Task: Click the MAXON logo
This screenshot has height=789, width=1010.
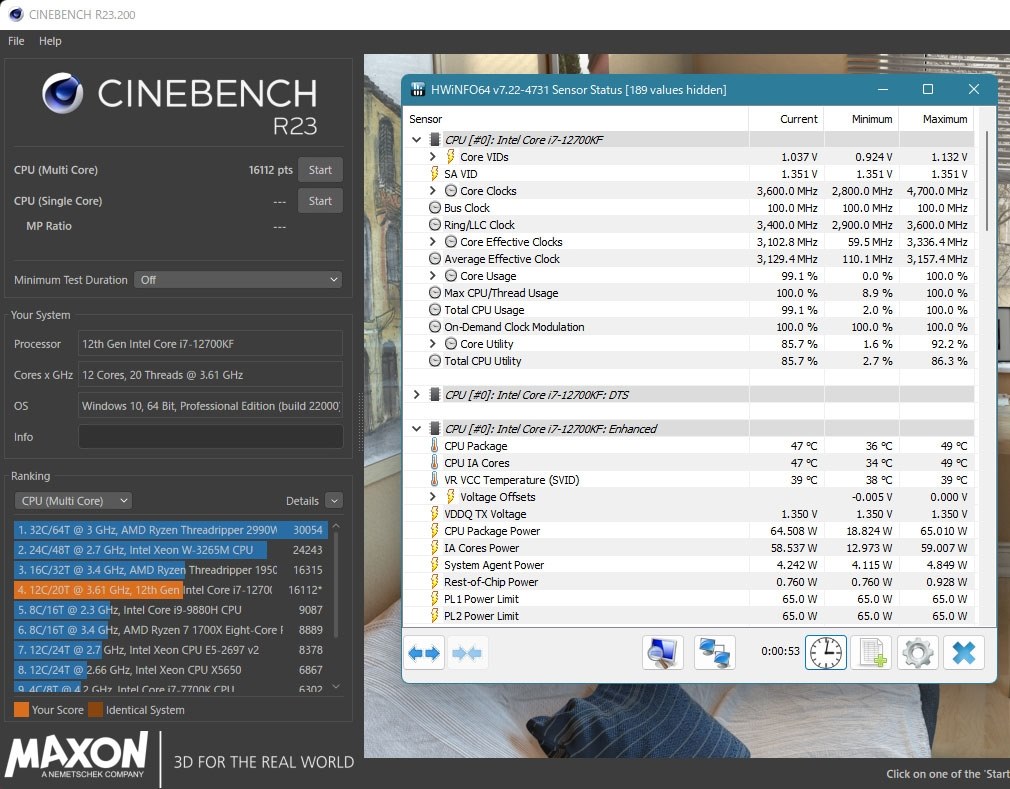Action: 77,754
